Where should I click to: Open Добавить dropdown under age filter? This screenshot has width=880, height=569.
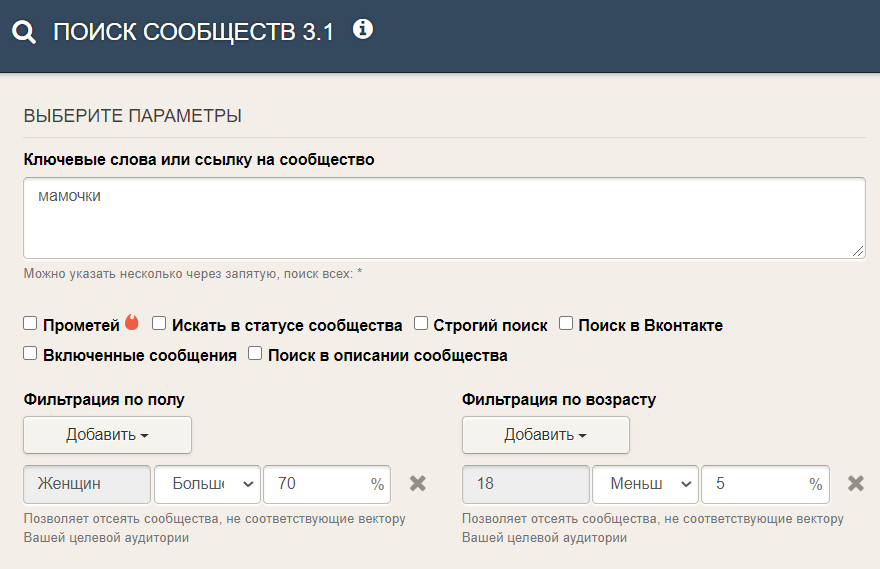(545, 435)
